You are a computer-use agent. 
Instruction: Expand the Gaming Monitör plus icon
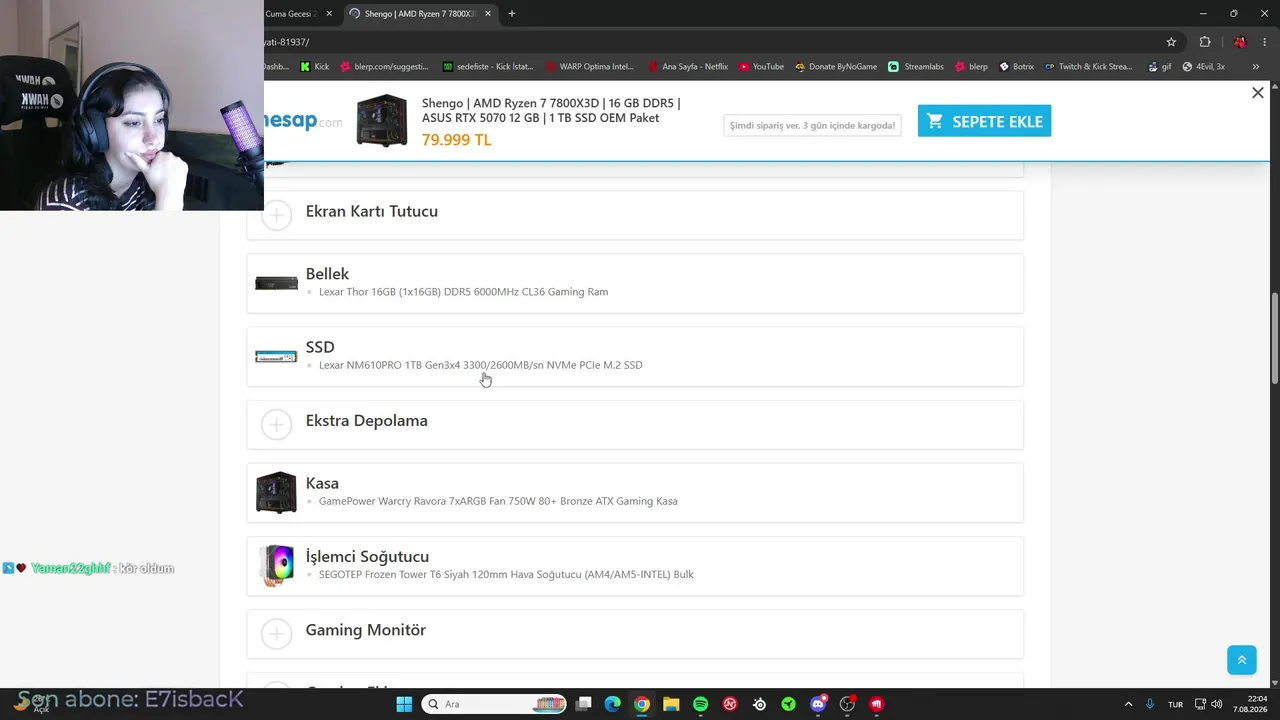tap(276, 633)
